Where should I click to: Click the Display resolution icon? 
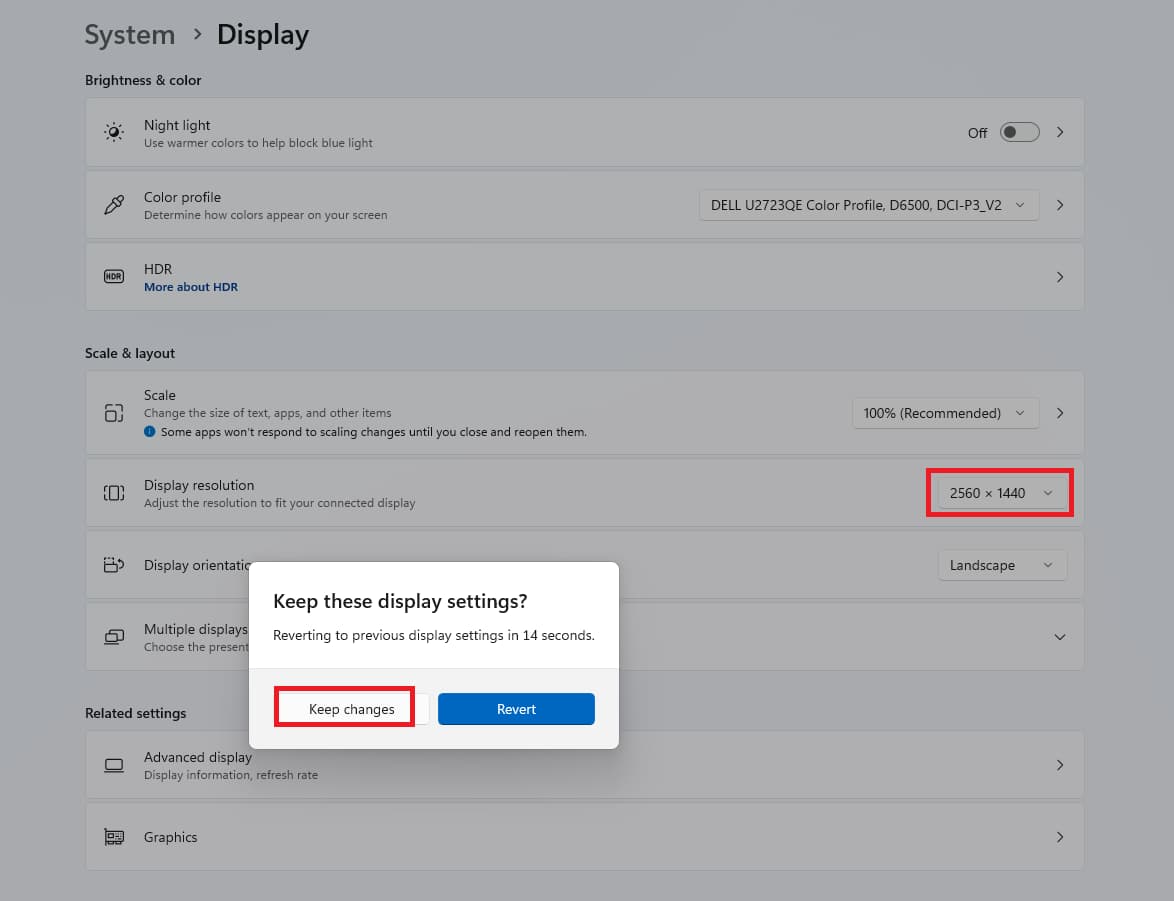[114, 493]
